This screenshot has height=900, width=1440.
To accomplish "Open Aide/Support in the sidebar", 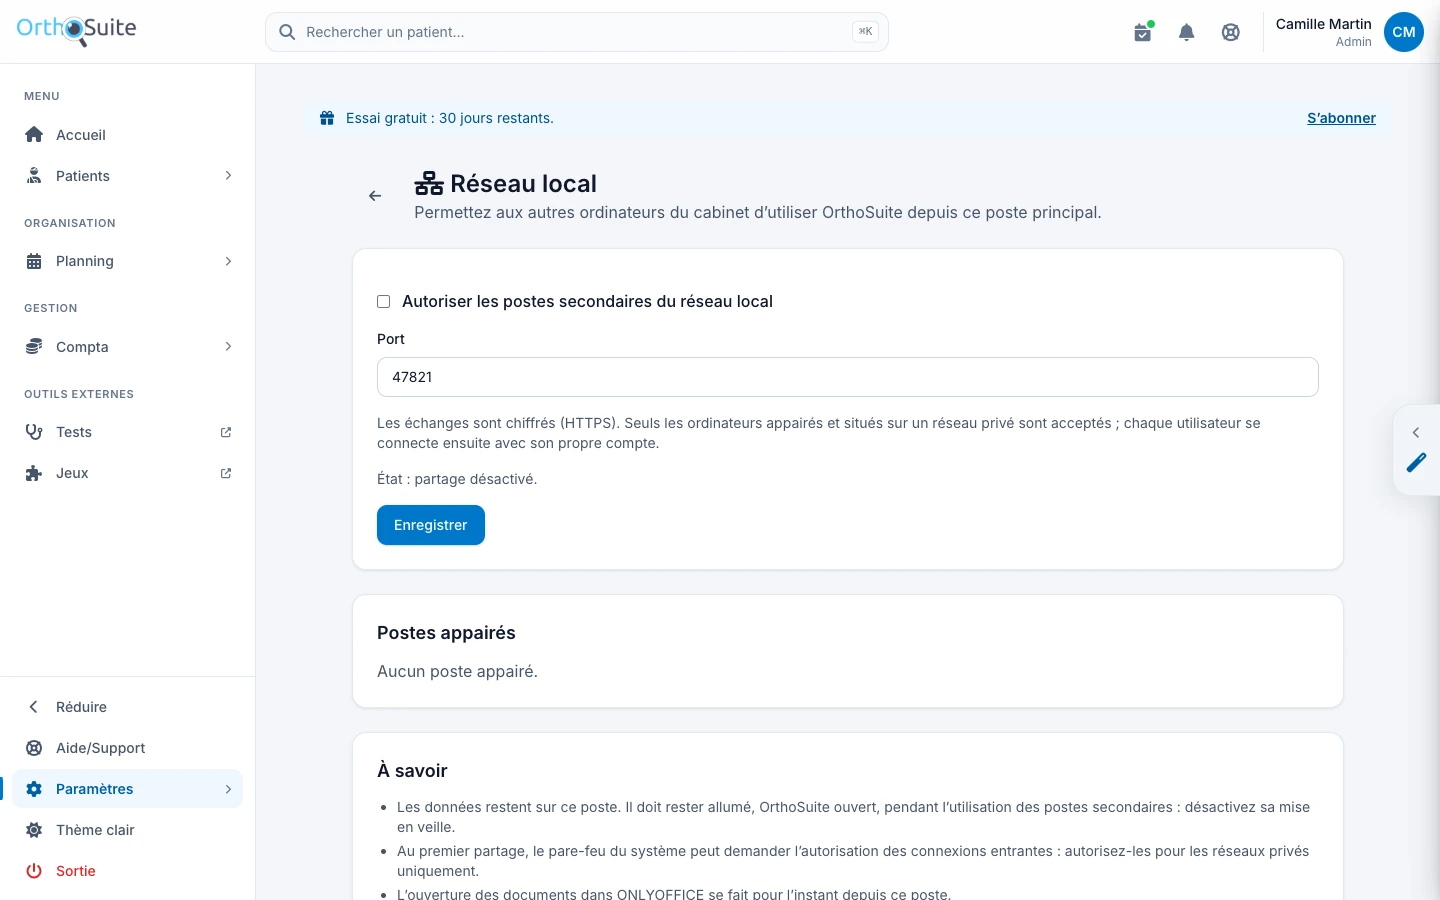I will 128,748.
